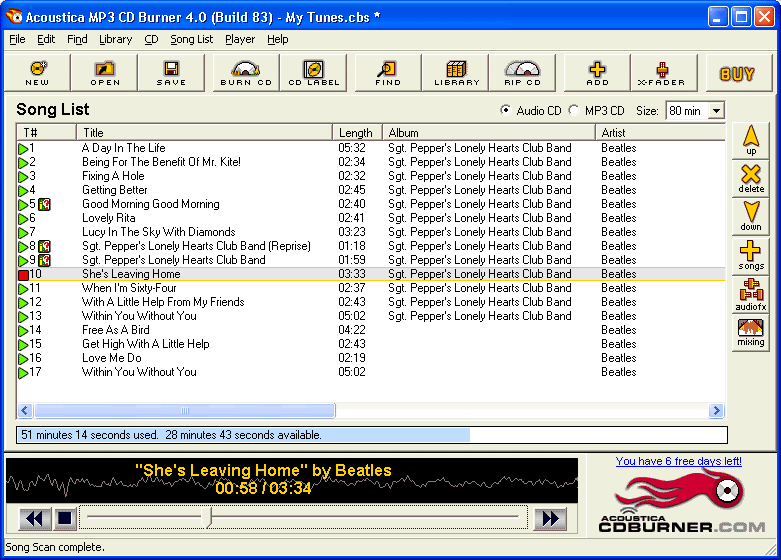781x560 pixels.
Task: Open the Library menu
Action: click(x=116, y=39)
